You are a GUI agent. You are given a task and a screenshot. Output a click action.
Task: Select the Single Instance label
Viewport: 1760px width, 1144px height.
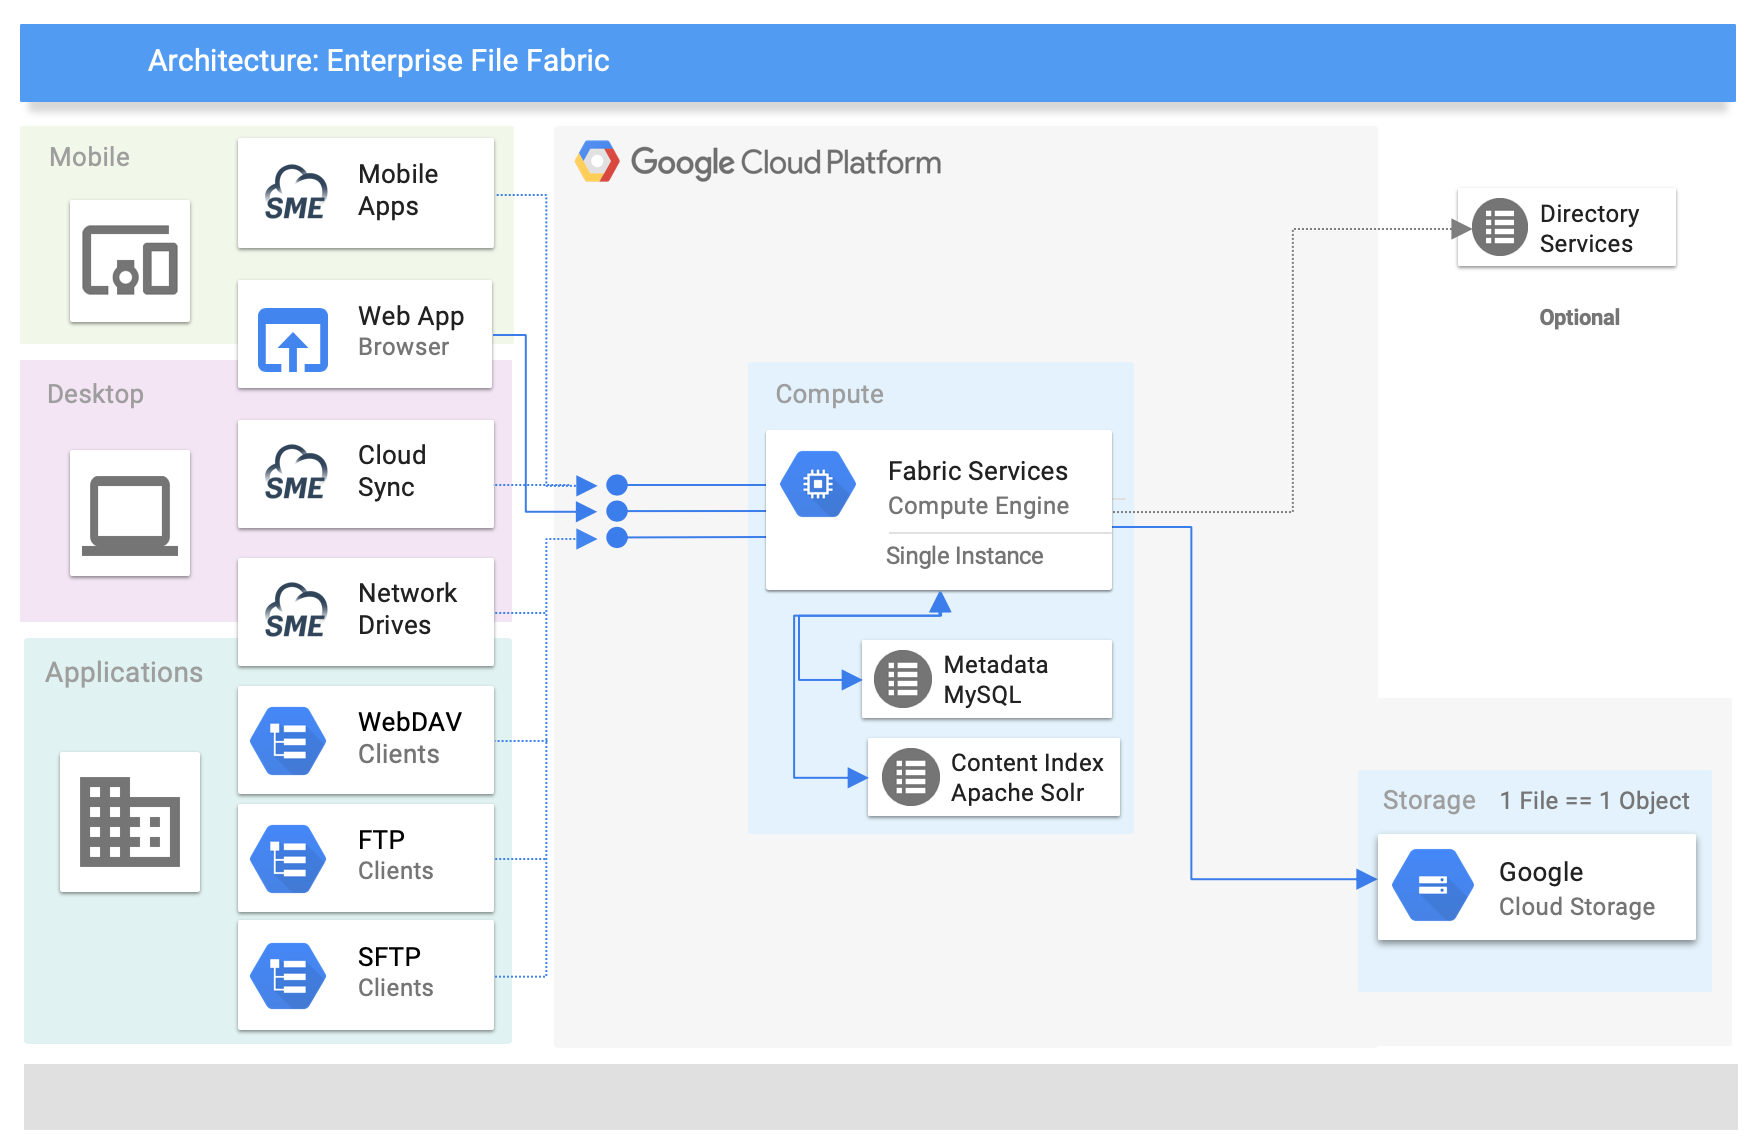pyautogui.click(x=964, y=556)
